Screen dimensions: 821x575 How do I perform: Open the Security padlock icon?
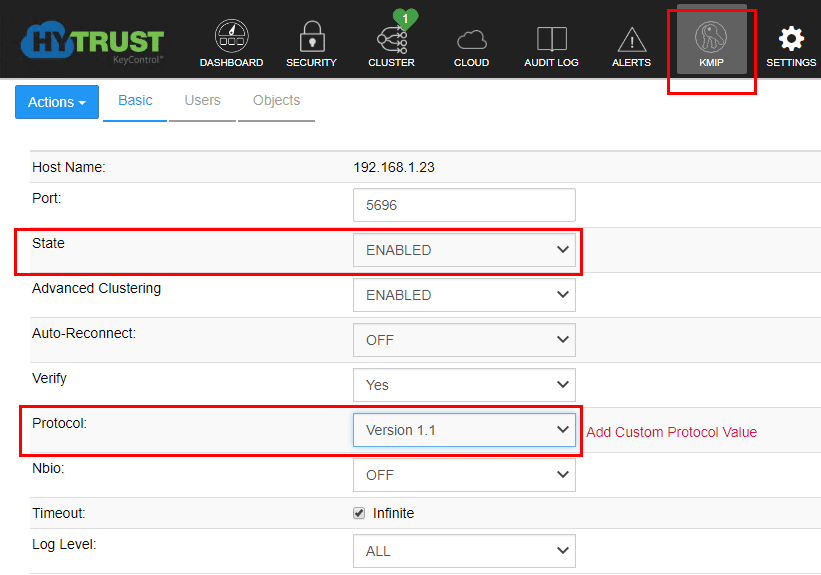point(312,37)
